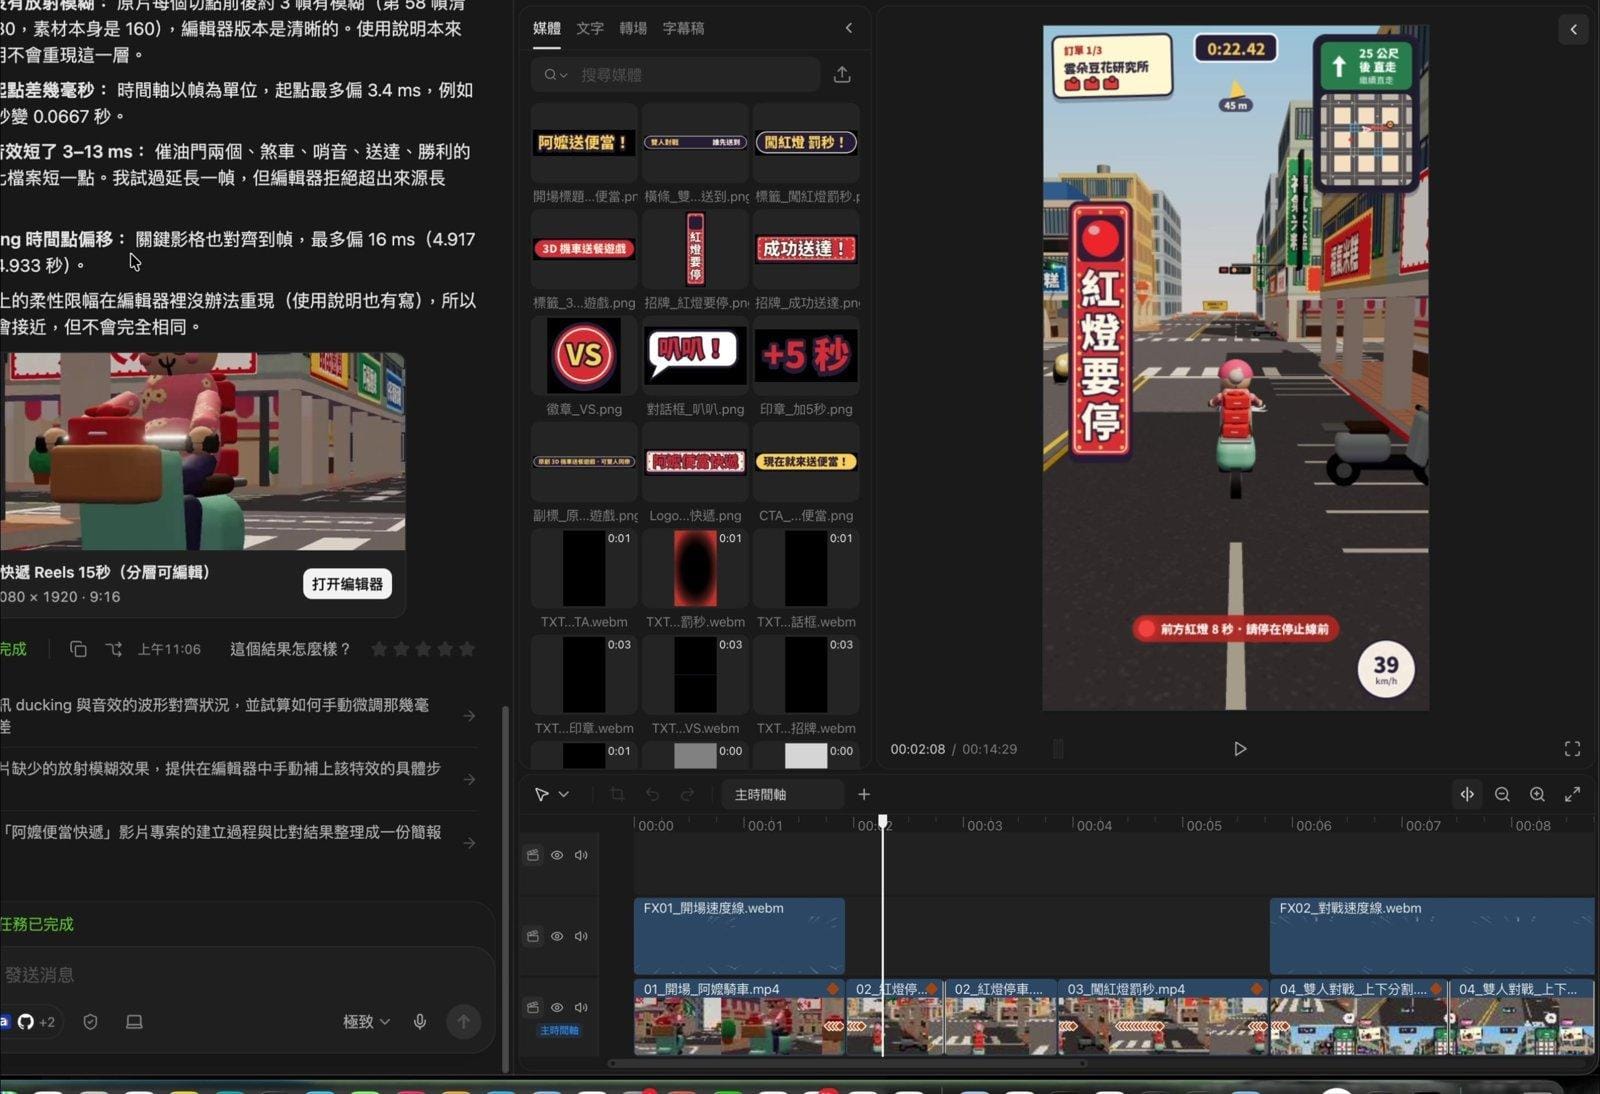The height and width of the screenshot is (1094, 1600).
Task: Click the retry branch icon beside 上午11:06
Action: [x=114, y=649]
